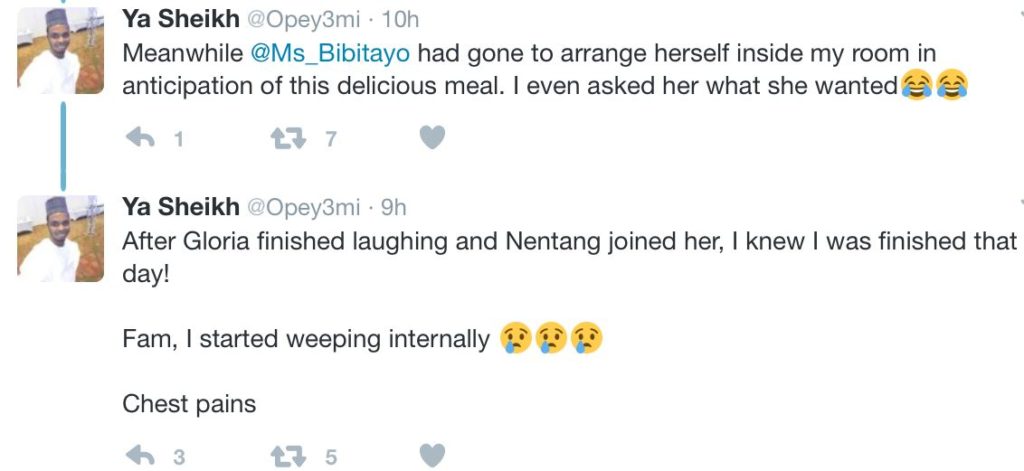Click Ya Sheikh's avatar on the 9h tweet
The height and width of the screenshot is (471, 1024).
point(61,238)
